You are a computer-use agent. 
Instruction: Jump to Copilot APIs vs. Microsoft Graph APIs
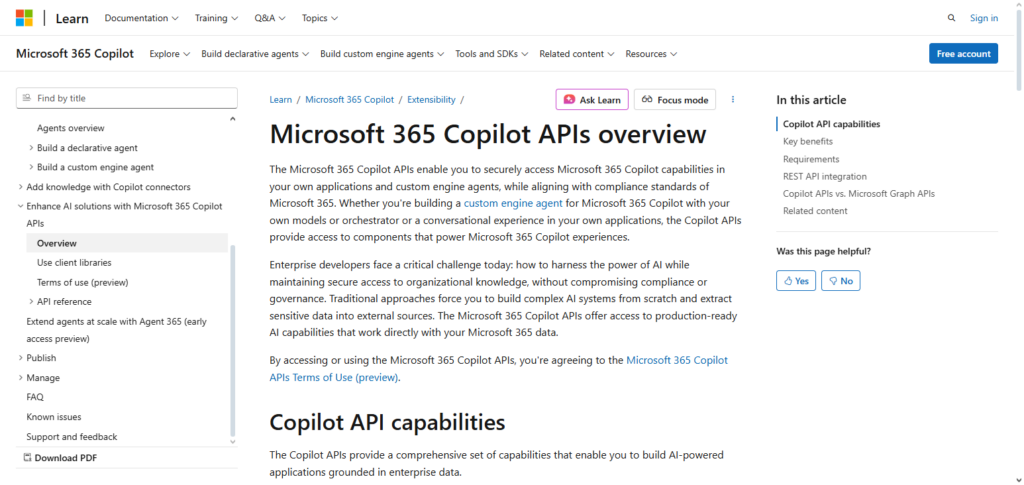pos(859,193)
